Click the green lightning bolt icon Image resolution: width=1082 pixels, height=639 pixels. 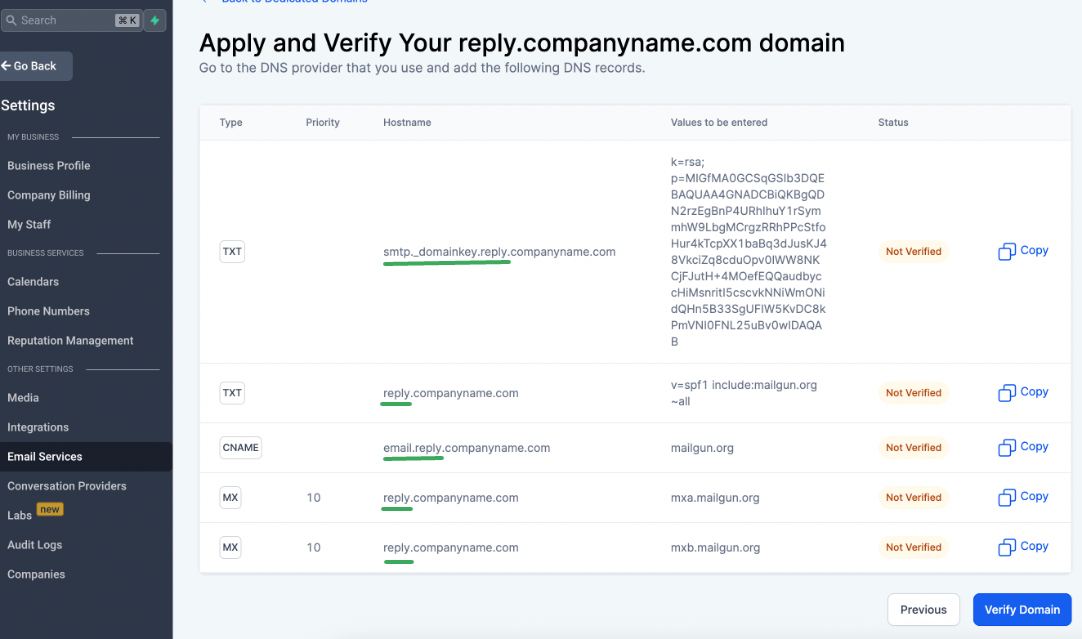pos(155,20)
